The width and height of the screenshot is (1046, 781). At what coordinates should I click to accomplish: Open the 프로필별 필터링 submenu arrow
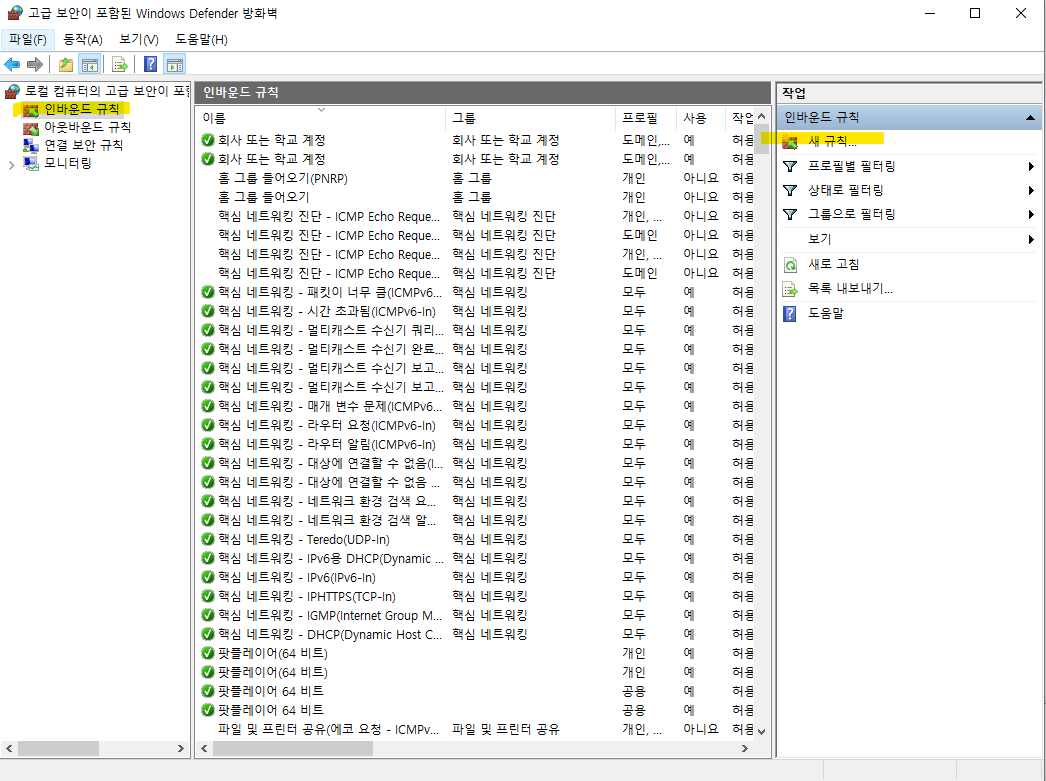1031,166
